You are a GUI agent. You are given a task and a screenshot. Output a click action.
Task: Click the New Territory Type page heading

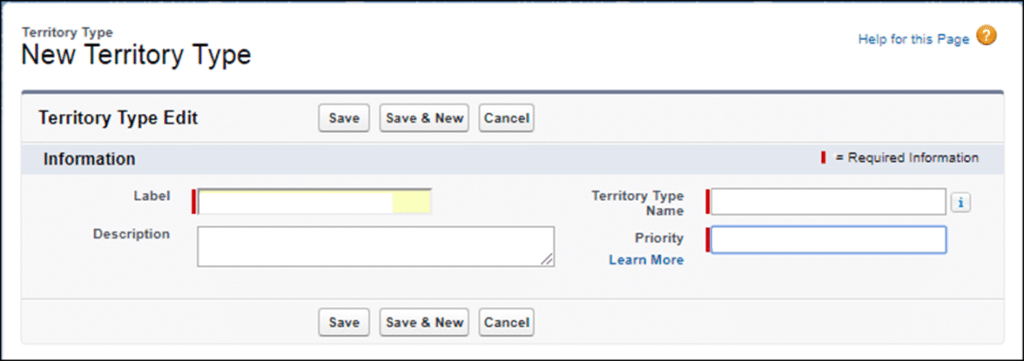[136, 55]
